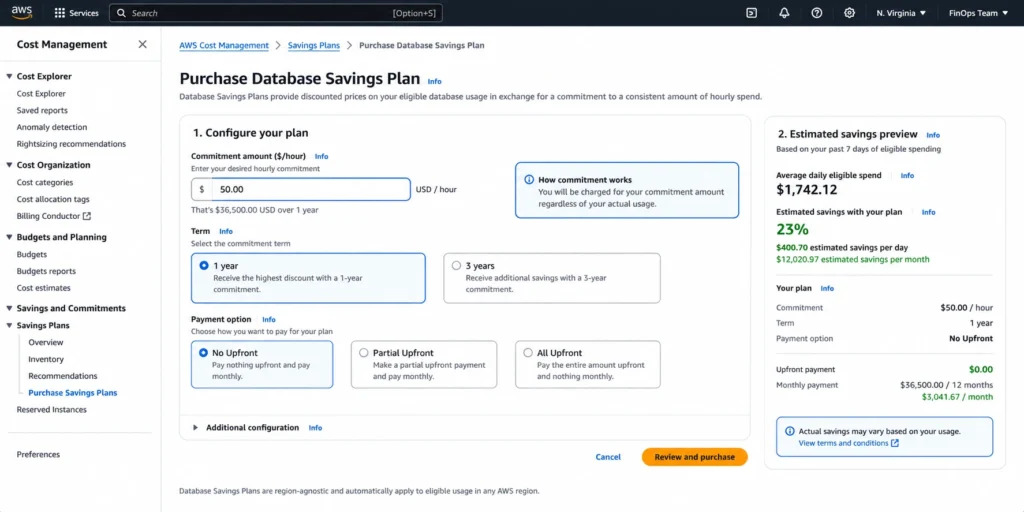
Task: Open Billing Conductor link
Action: 48,216
